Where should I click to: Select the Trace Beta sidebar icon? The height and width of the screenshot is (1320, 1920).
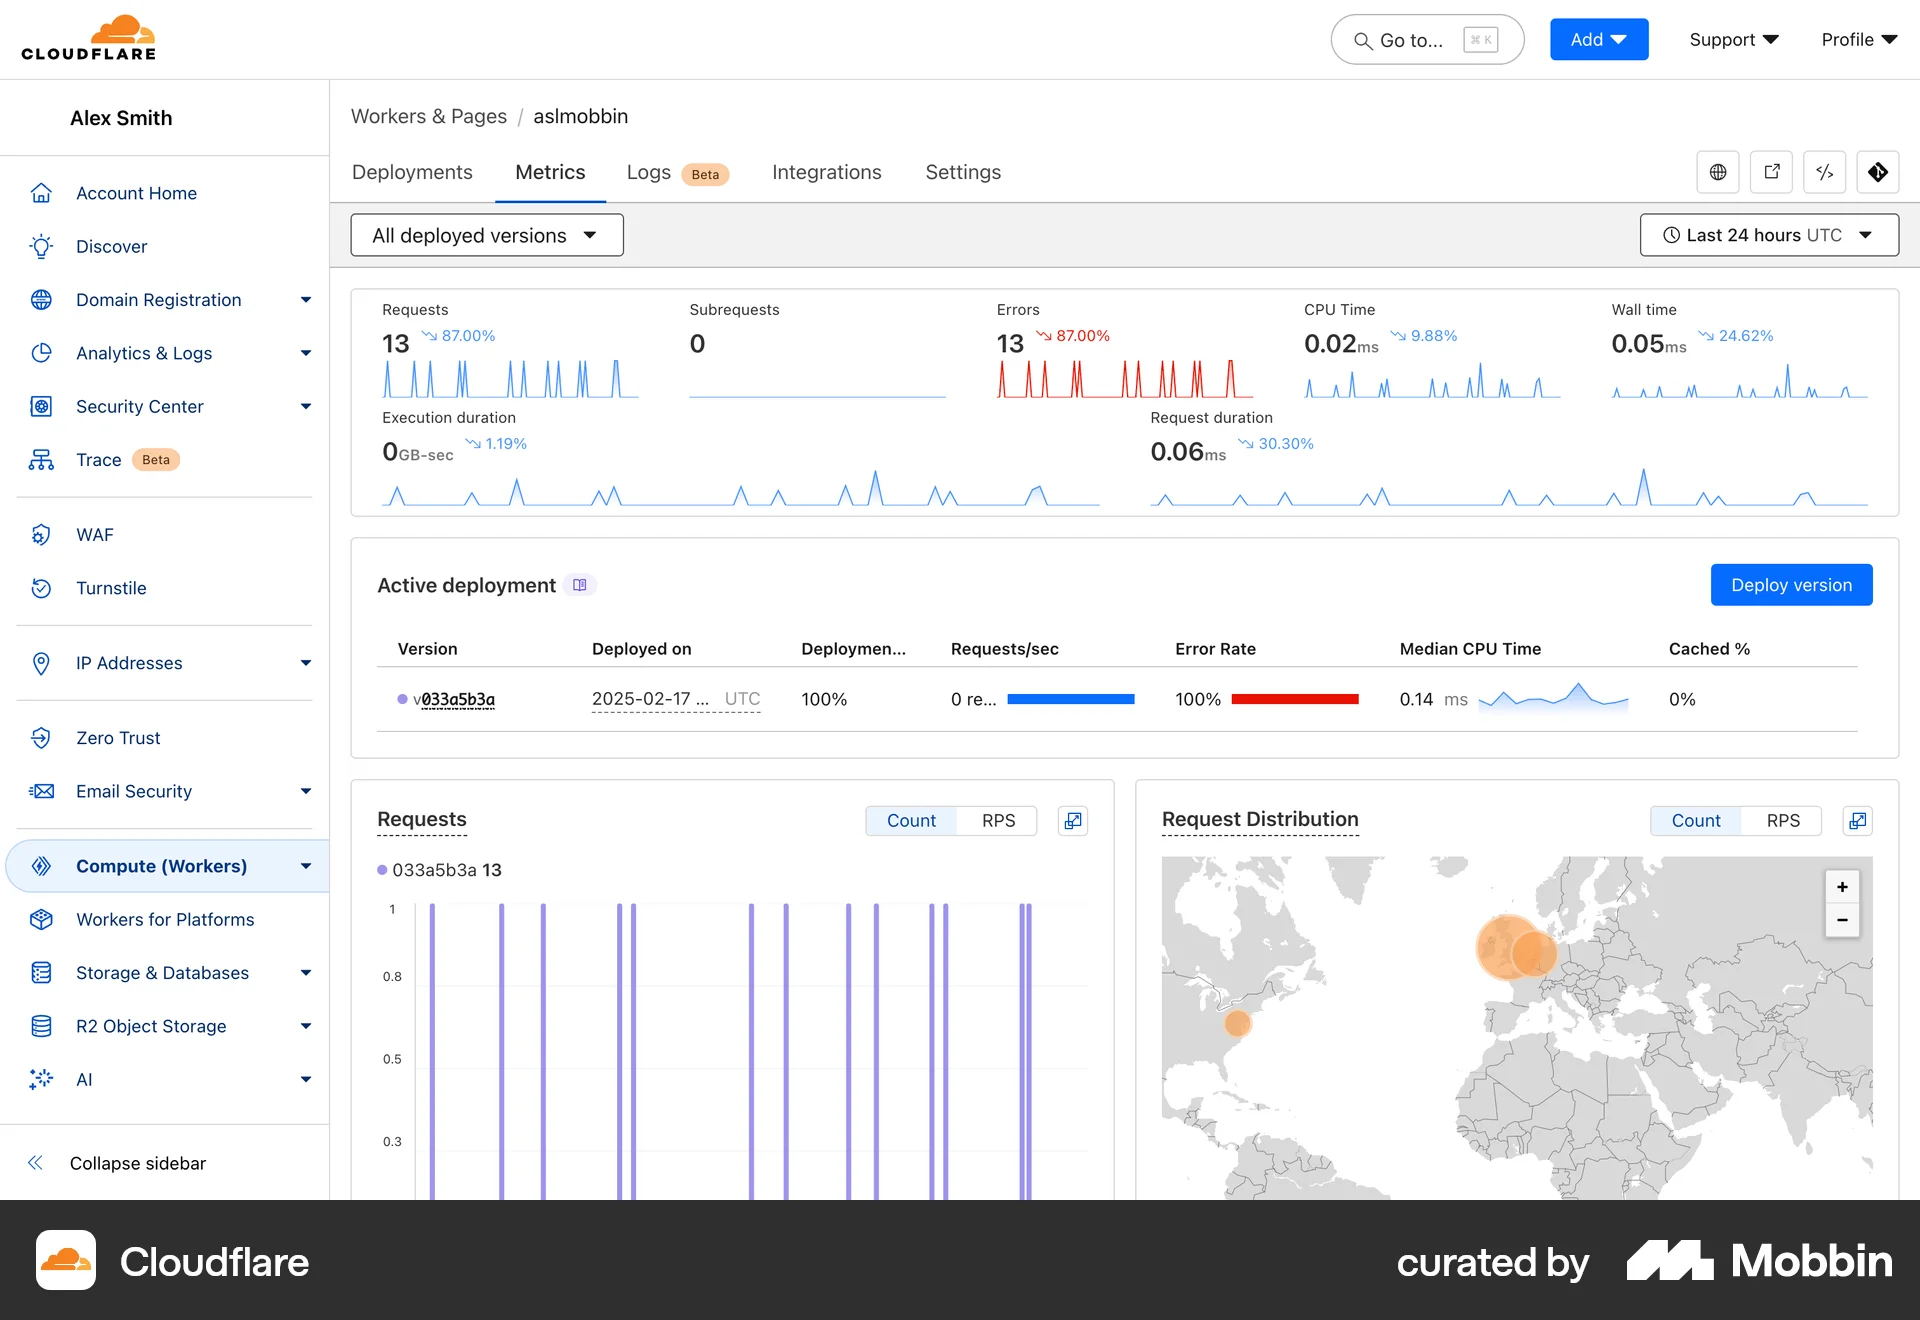pos(41,460)
